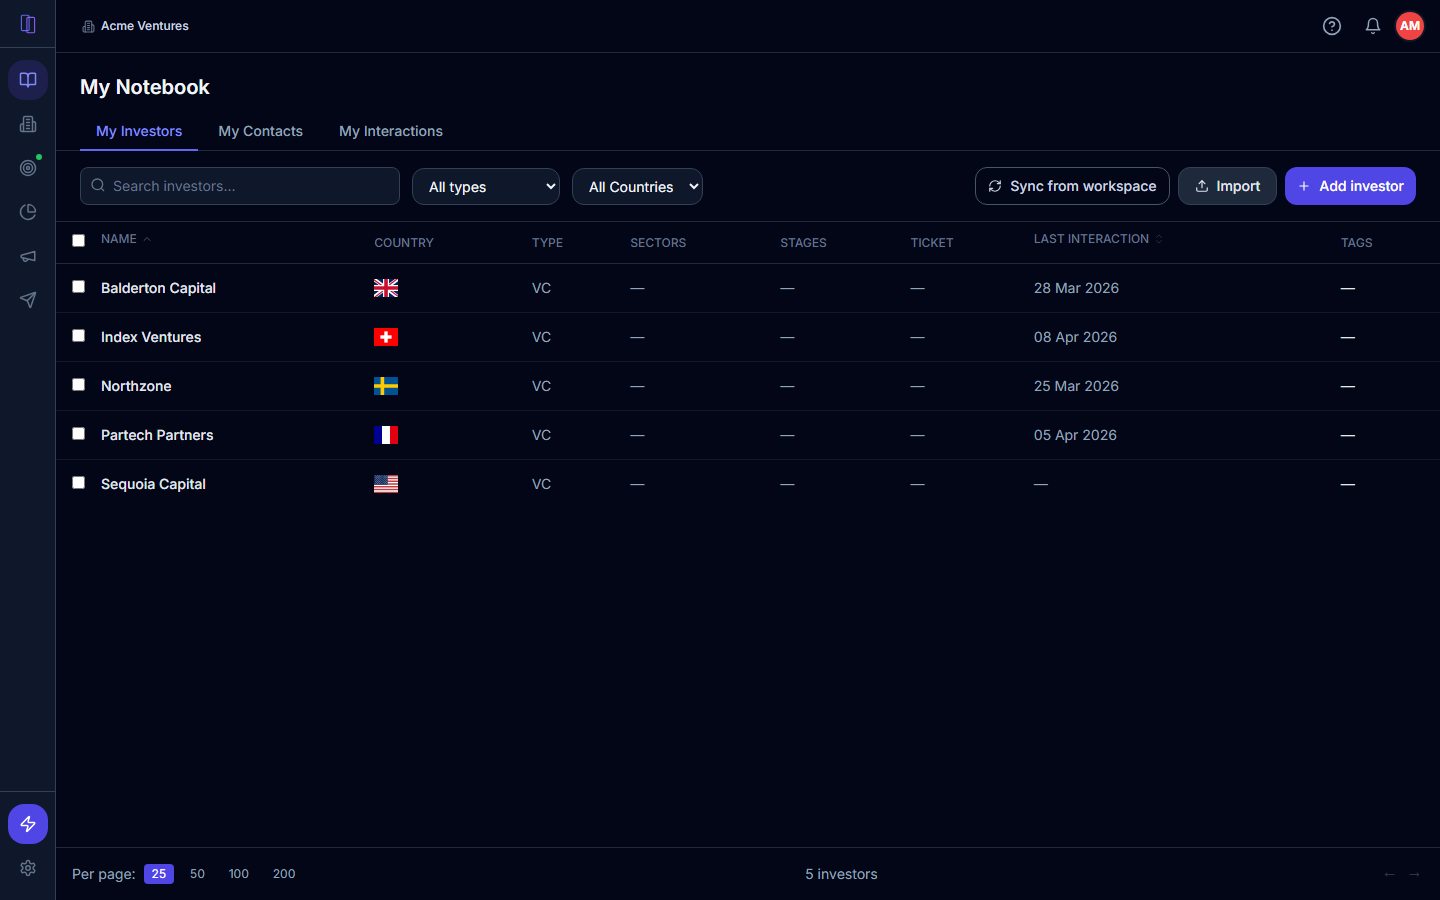Set per page to 25
This screenshot has height=900, width=1440.
click(159, 874)
